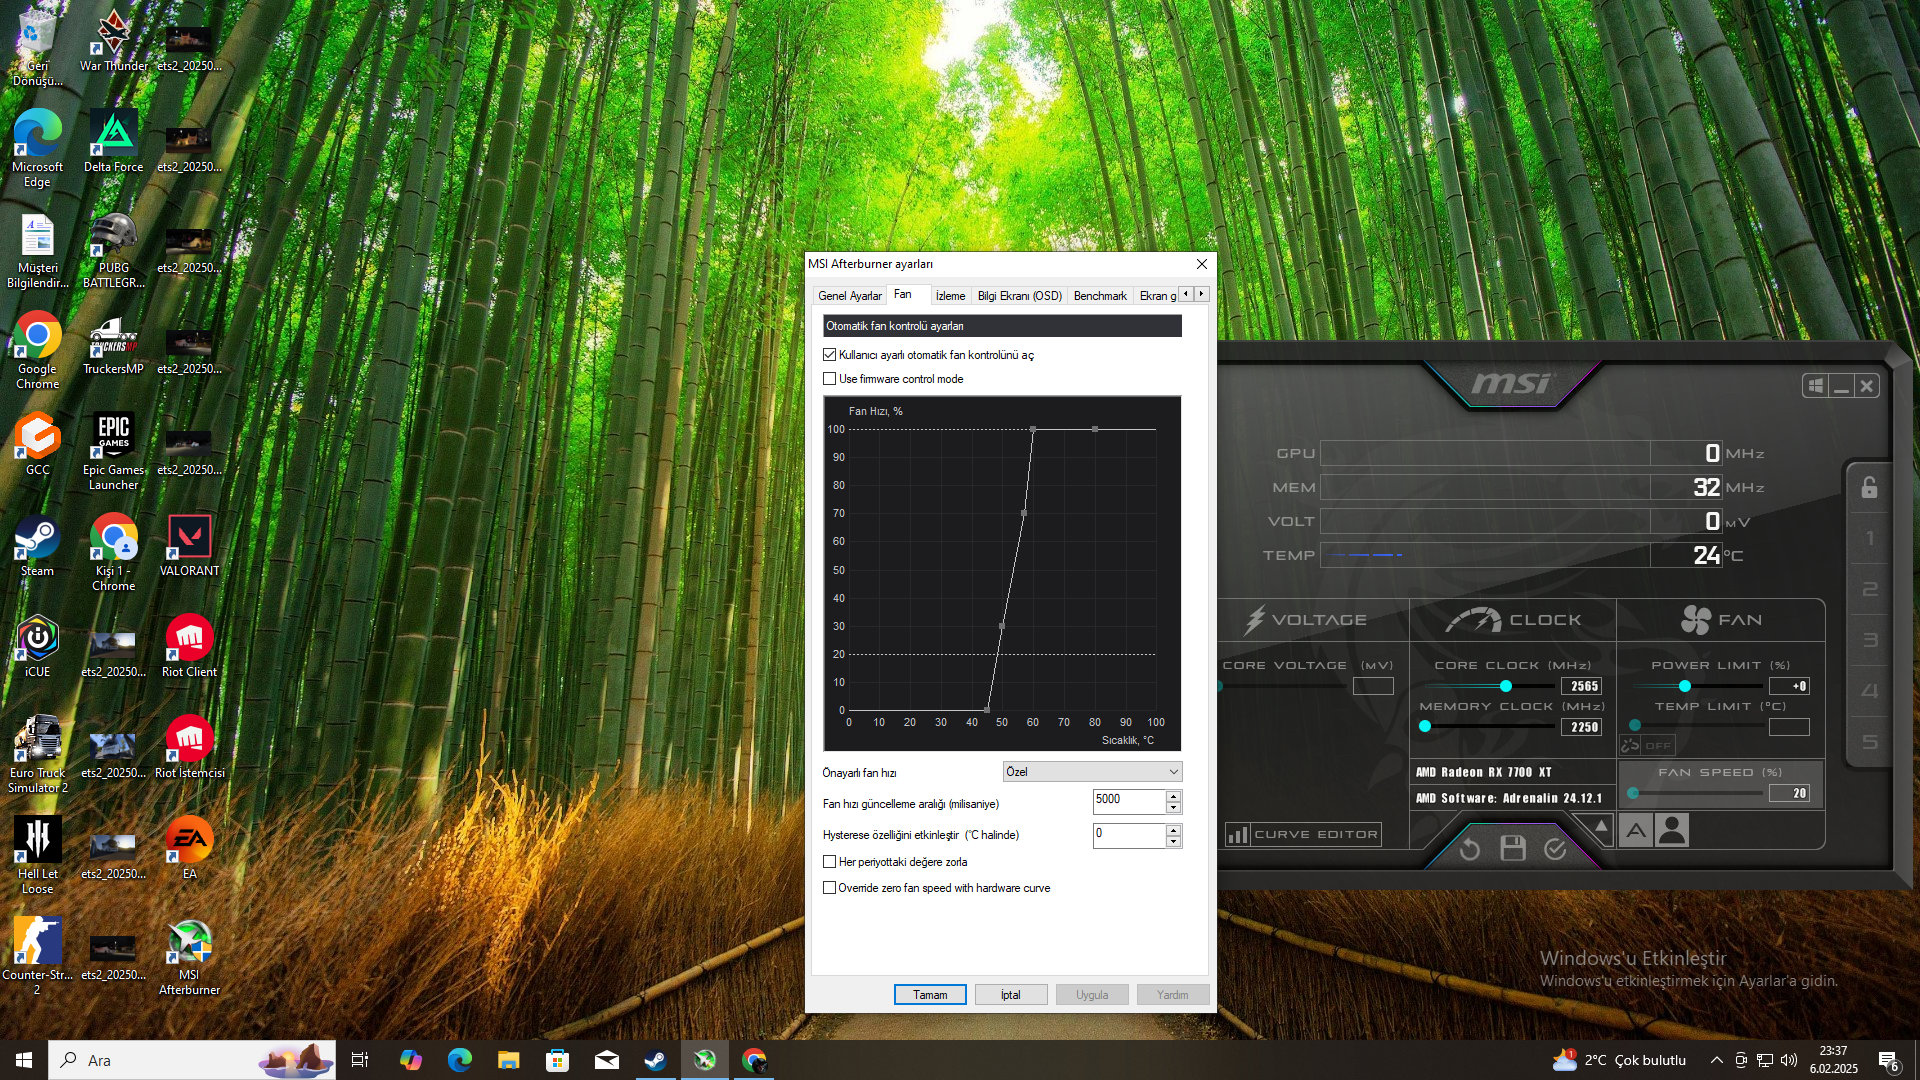Open Riot Client desktop icon

[189, 647]
